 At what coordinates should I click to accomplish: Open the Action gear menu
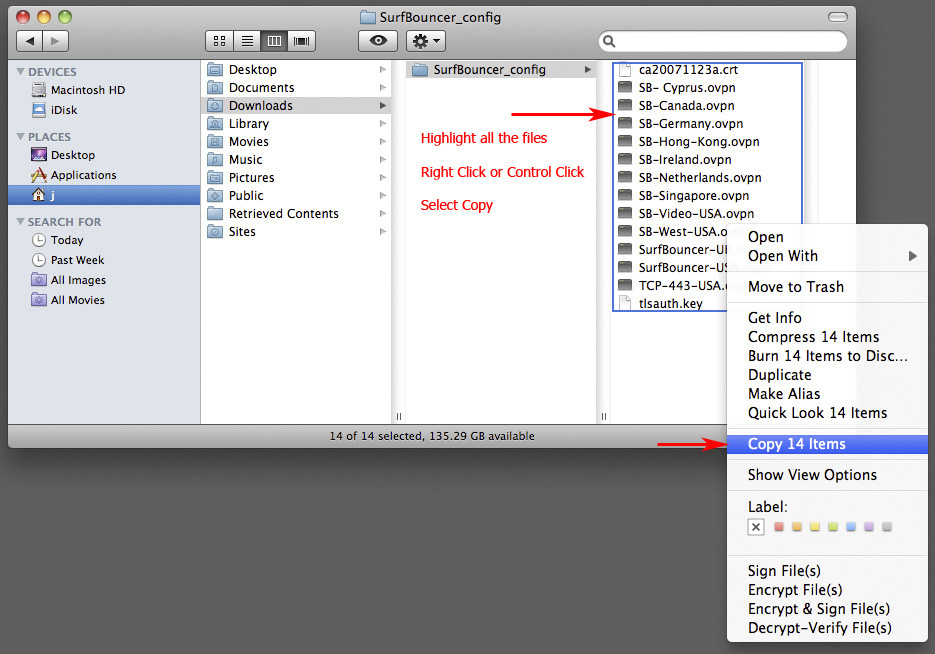[x=426, y=41]
